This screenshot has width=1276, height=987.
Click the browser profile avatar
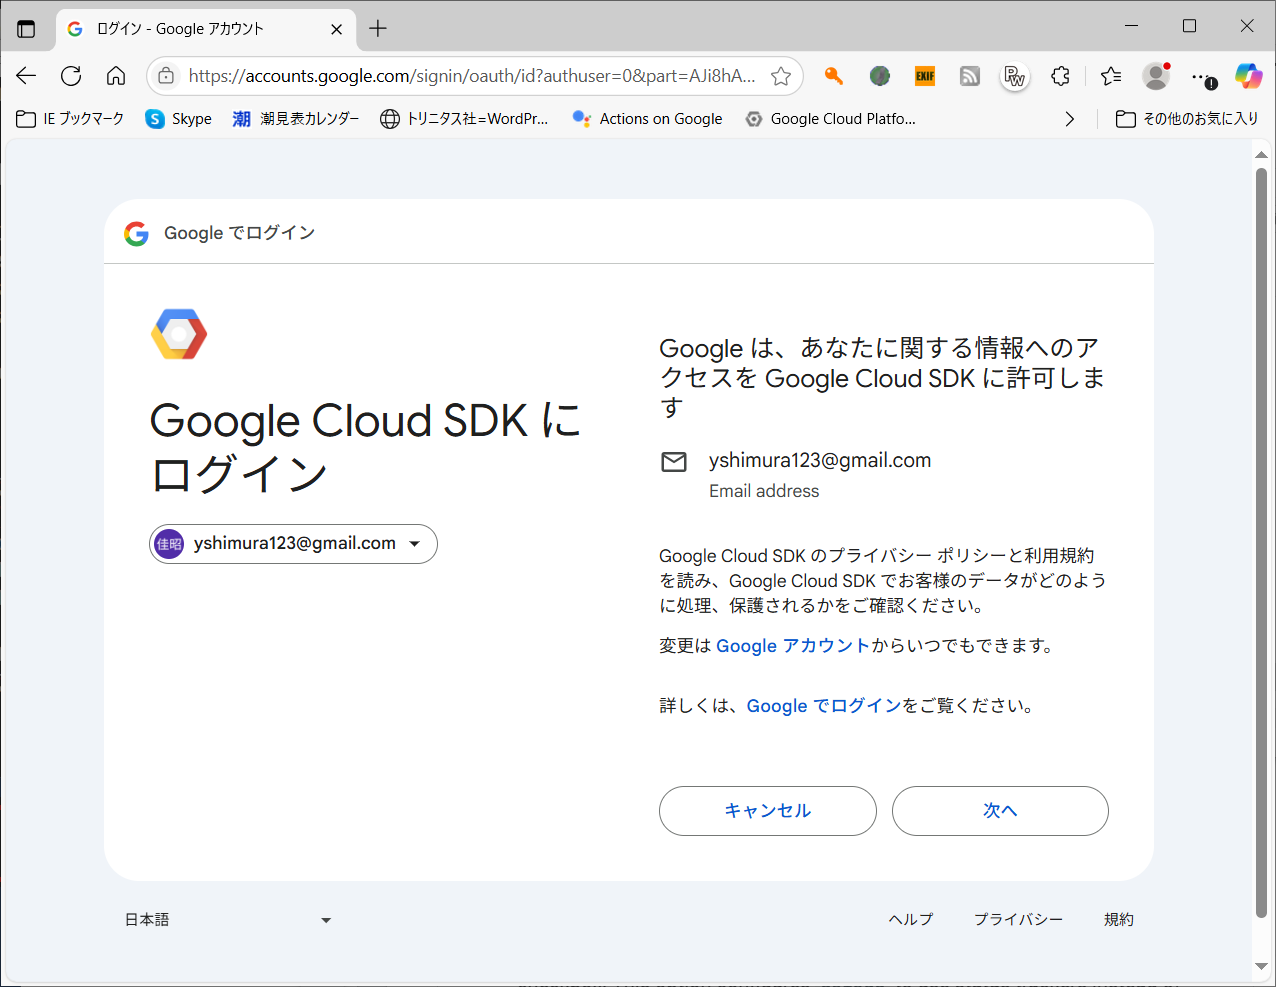click(1156, 76)
